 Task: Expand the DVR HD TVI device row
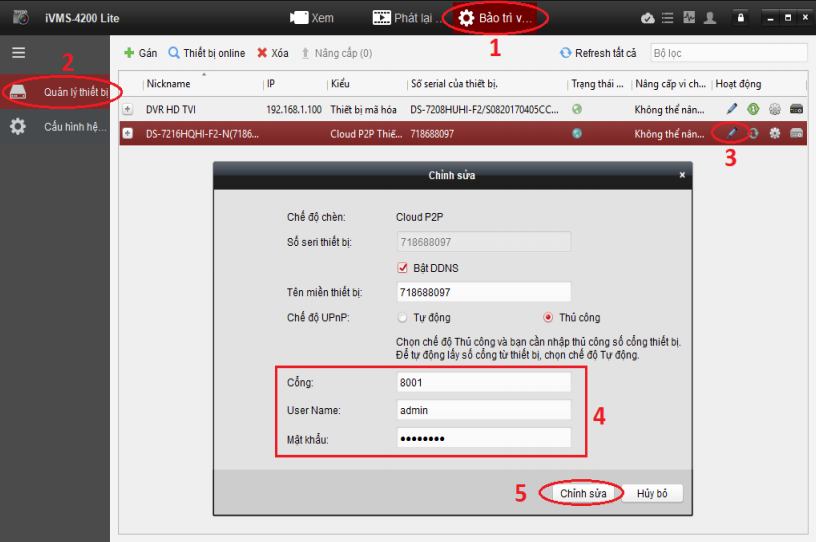tap(128, 108)
